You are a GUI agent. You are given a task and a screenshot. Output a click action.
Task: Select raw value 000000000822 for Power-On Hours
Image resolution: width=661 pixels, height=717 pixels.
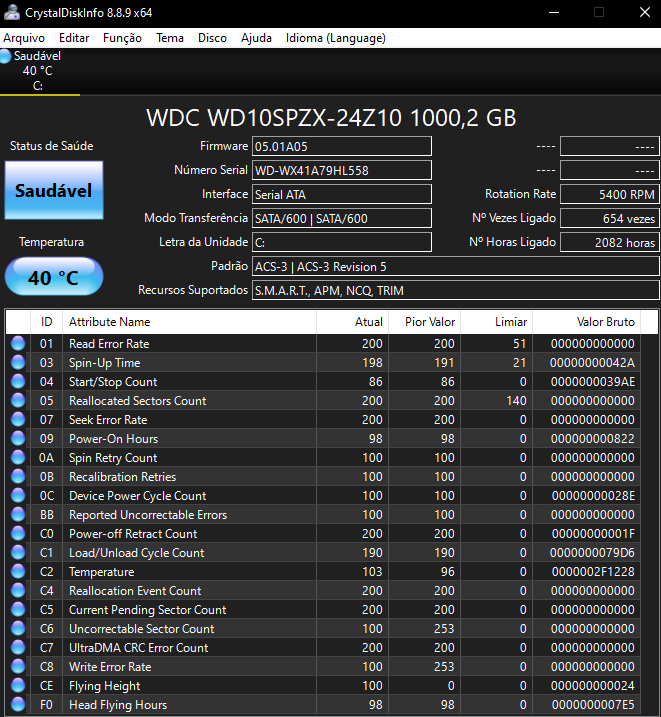[592, 439]
